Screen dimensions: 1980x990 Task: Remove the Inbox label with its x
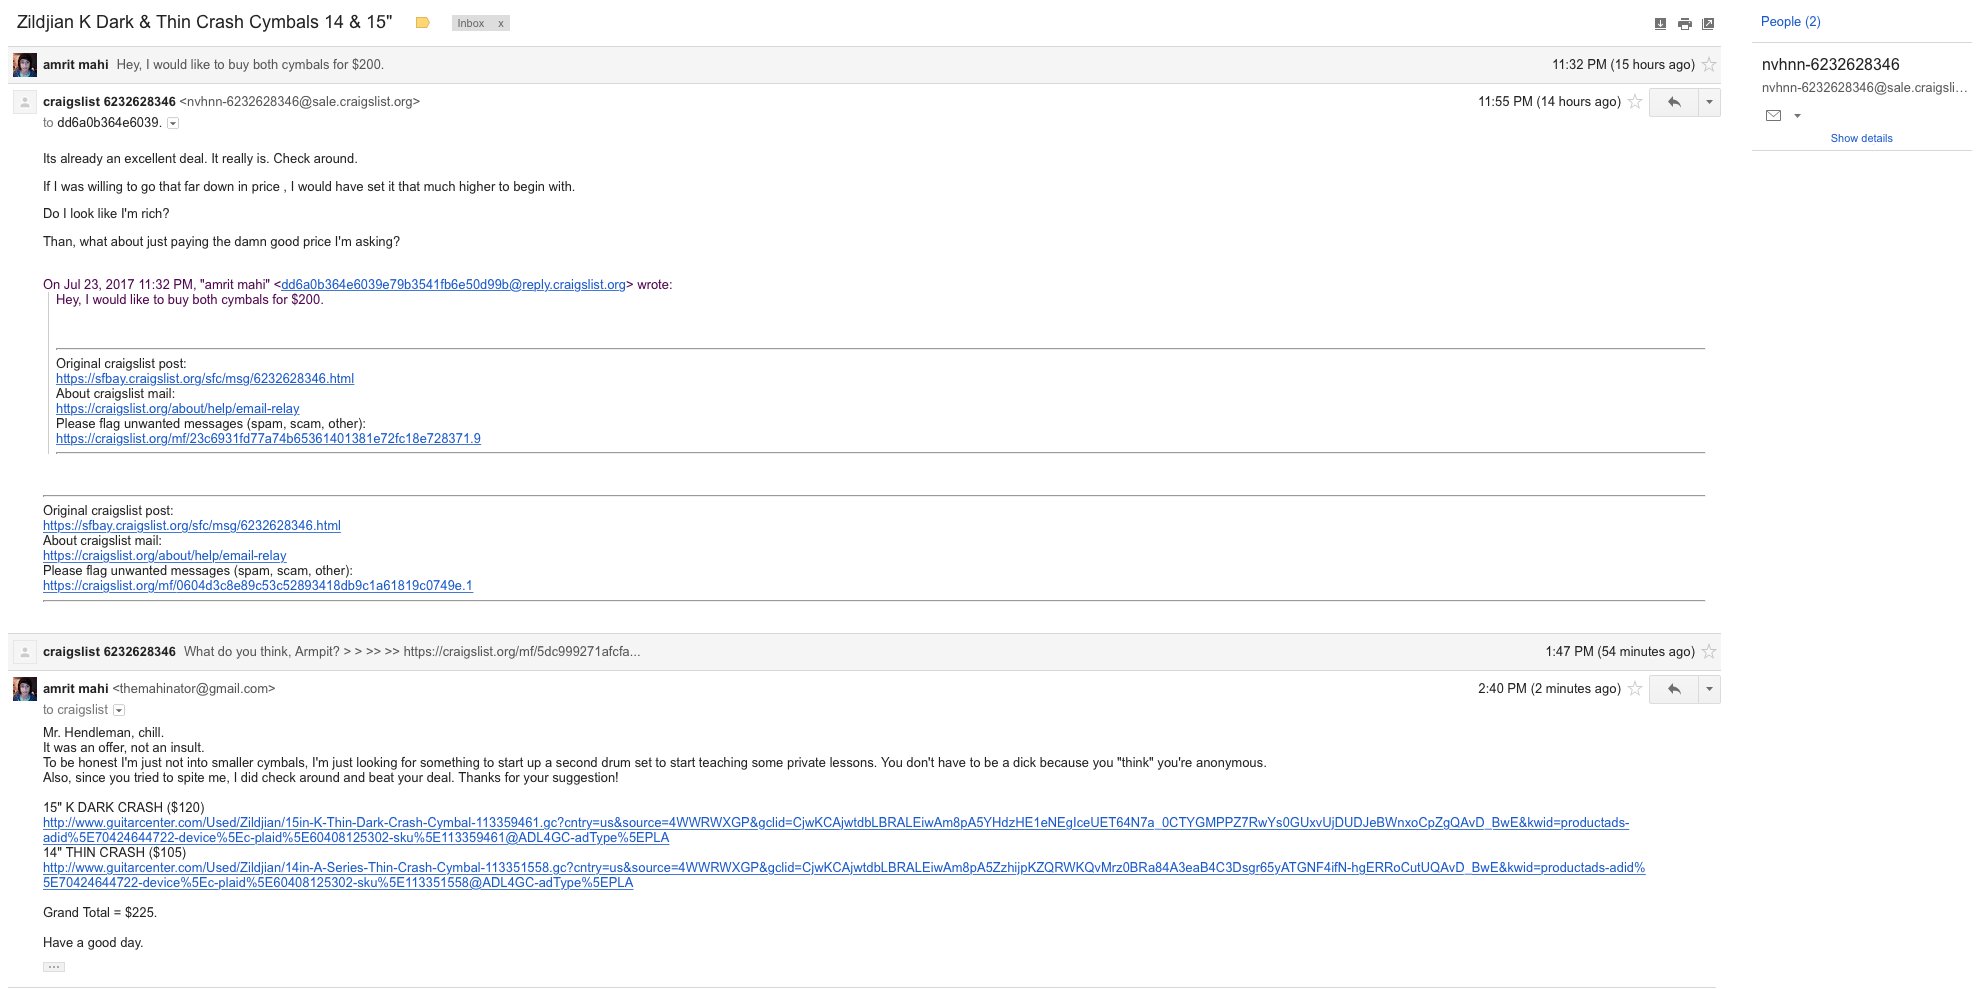click(x=501, y=23)
